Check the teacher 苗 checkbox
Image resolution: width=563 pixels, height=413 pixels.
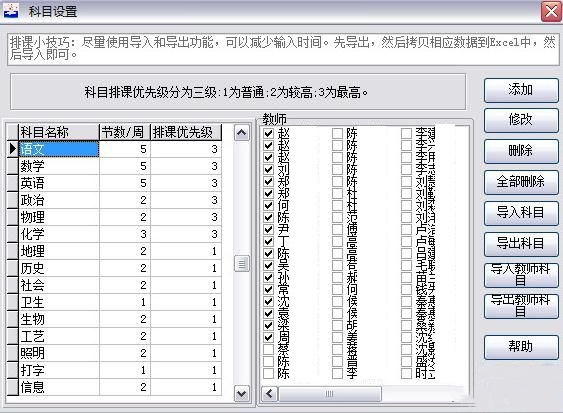click(406, 277)
